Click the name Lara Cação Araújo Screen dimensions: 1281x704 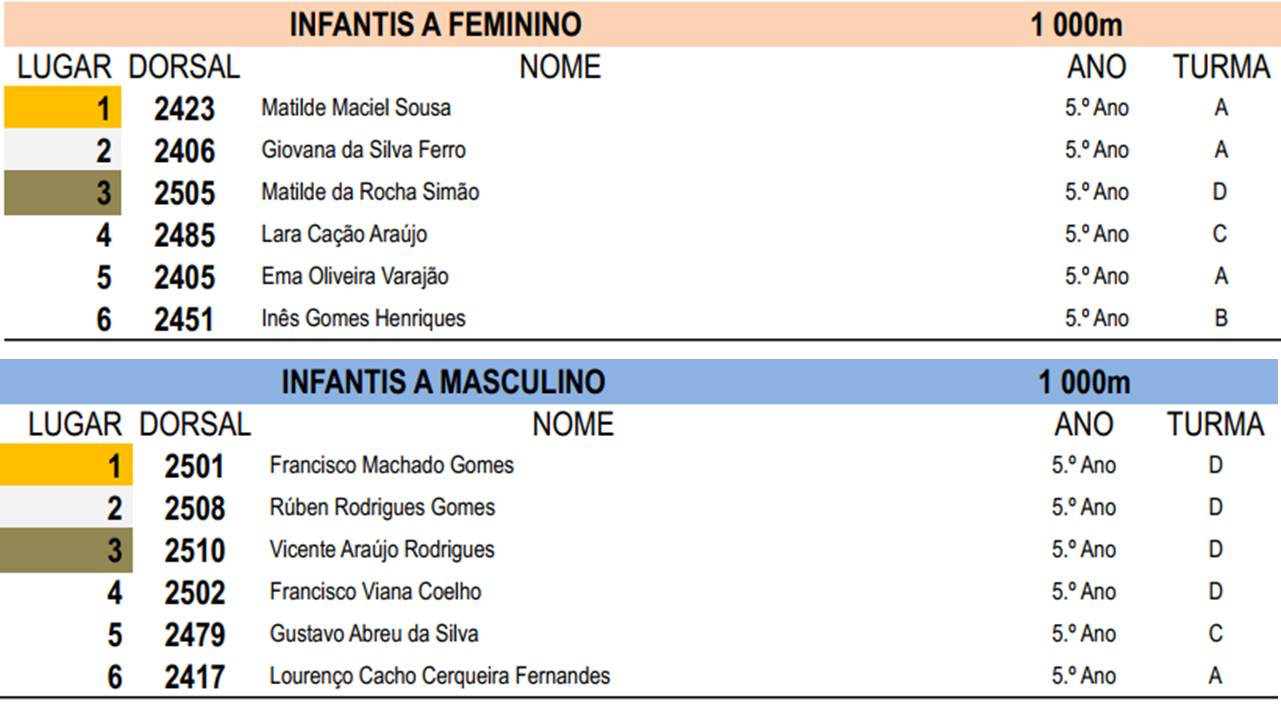point(344,234)
